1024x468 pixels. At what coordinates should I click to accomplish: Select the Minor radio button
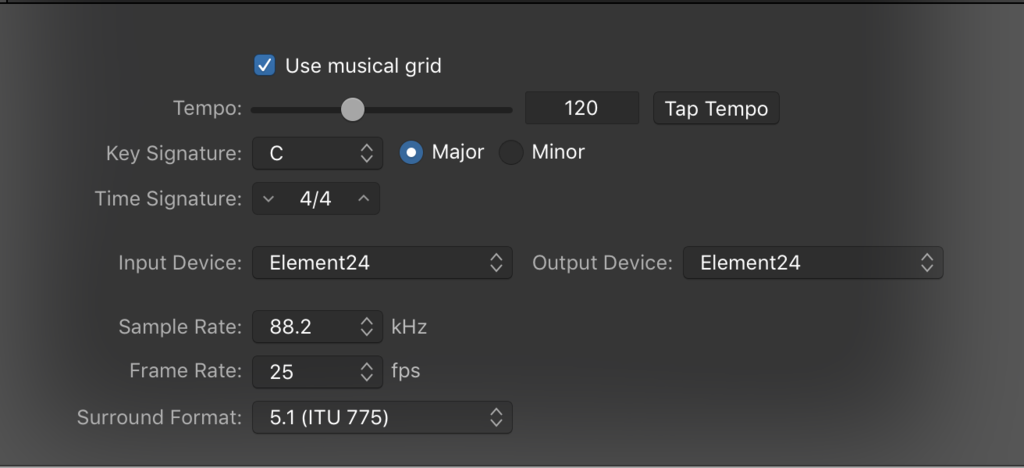(511, 153)
